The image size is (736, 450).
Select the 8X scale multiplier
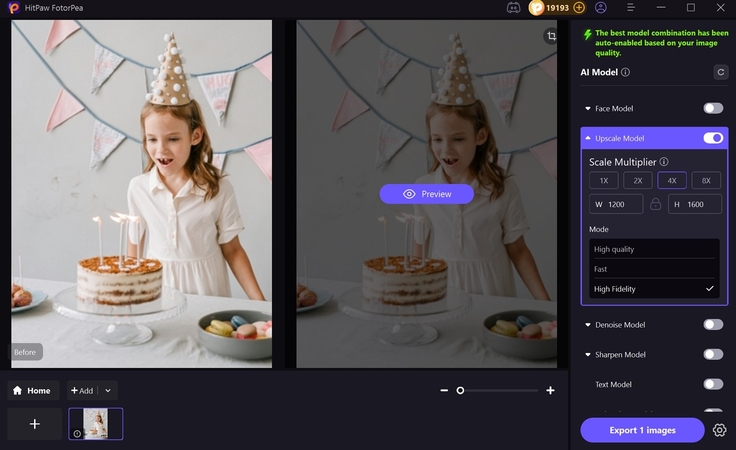tap(706, 181)
